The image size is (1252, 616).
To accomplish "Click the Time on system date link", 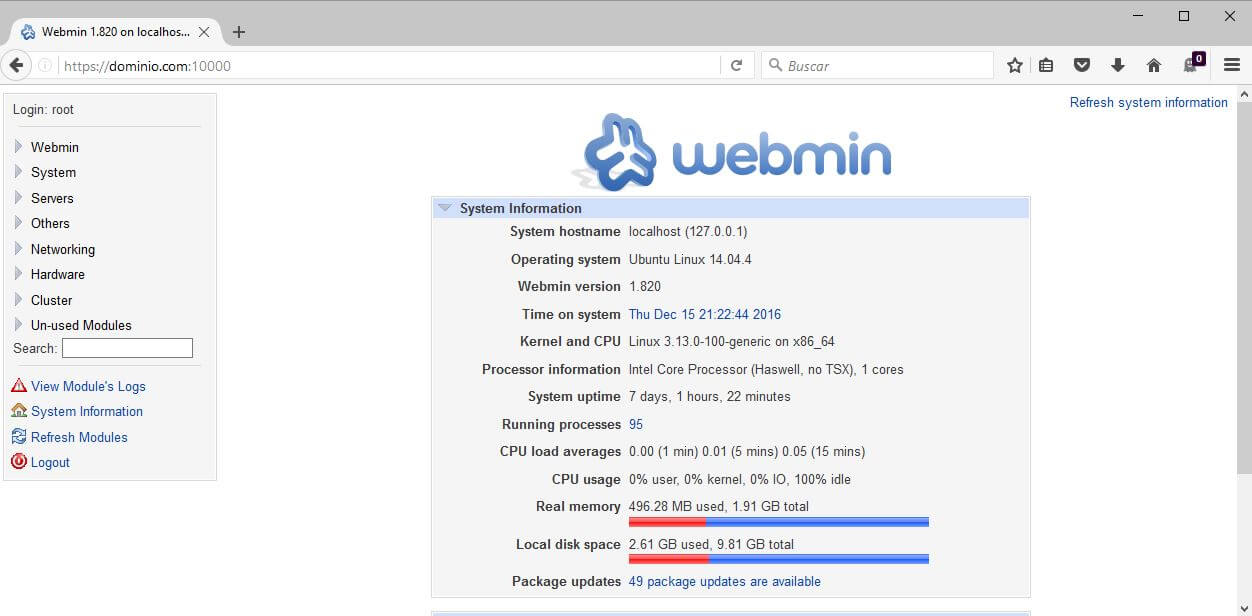I will [x=705, y=314].
